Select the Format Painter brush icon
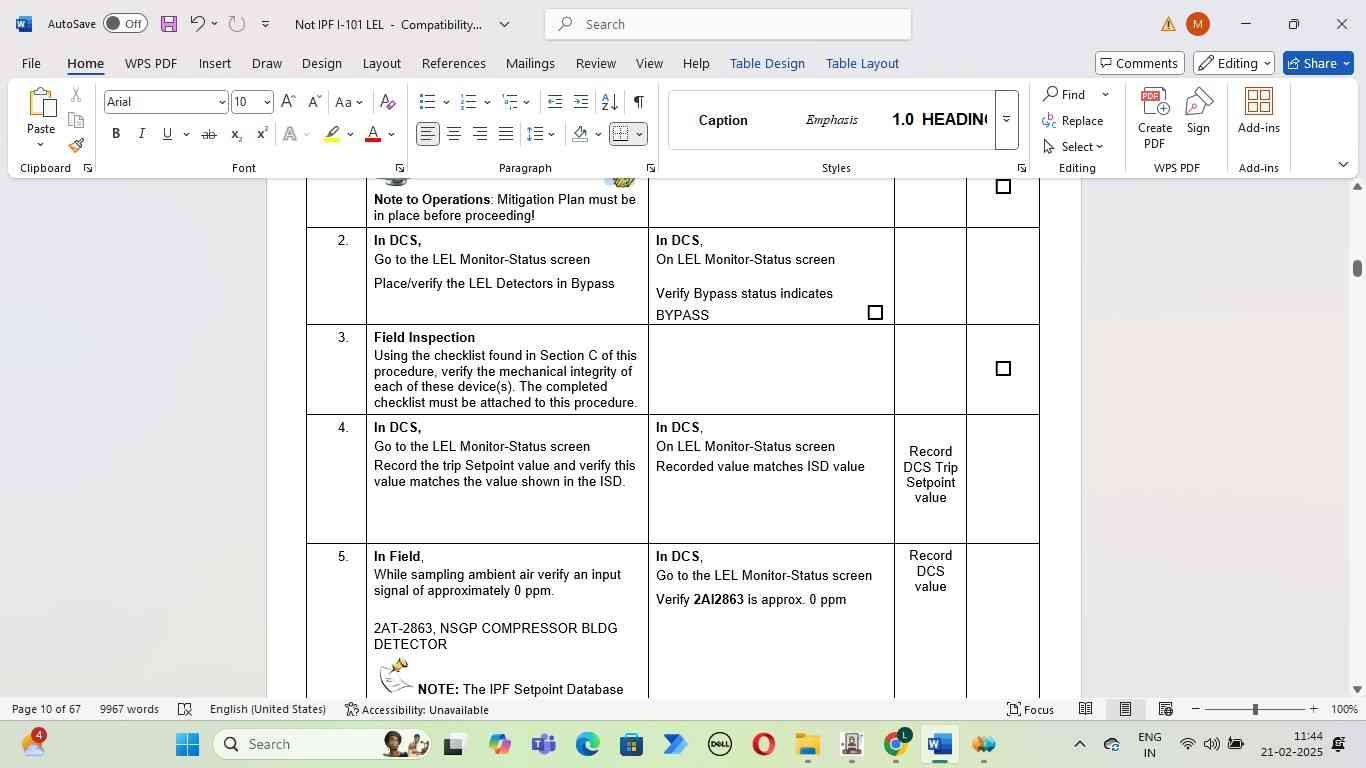Image resolution: width=1366 pixels, height=768 pixels. coord(76,146)
